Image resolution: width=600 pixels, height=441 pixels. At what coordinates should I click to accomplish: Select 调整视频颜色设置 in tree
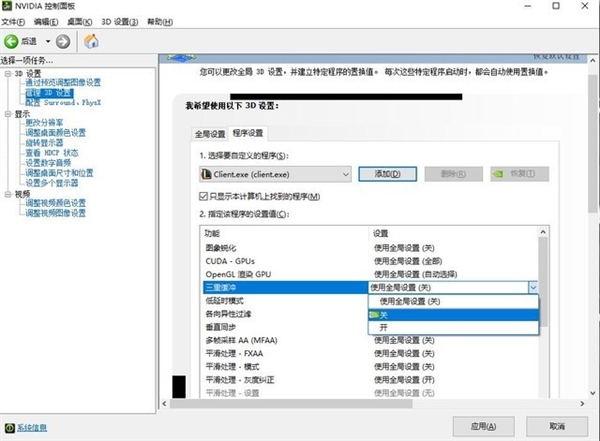point(55,203)
